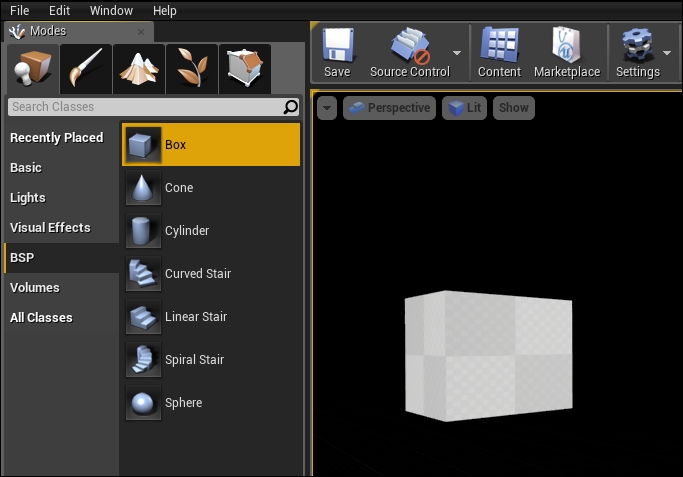Open the Window menu
This screenshot has height=477, width=683.
(x=111, y=11)
